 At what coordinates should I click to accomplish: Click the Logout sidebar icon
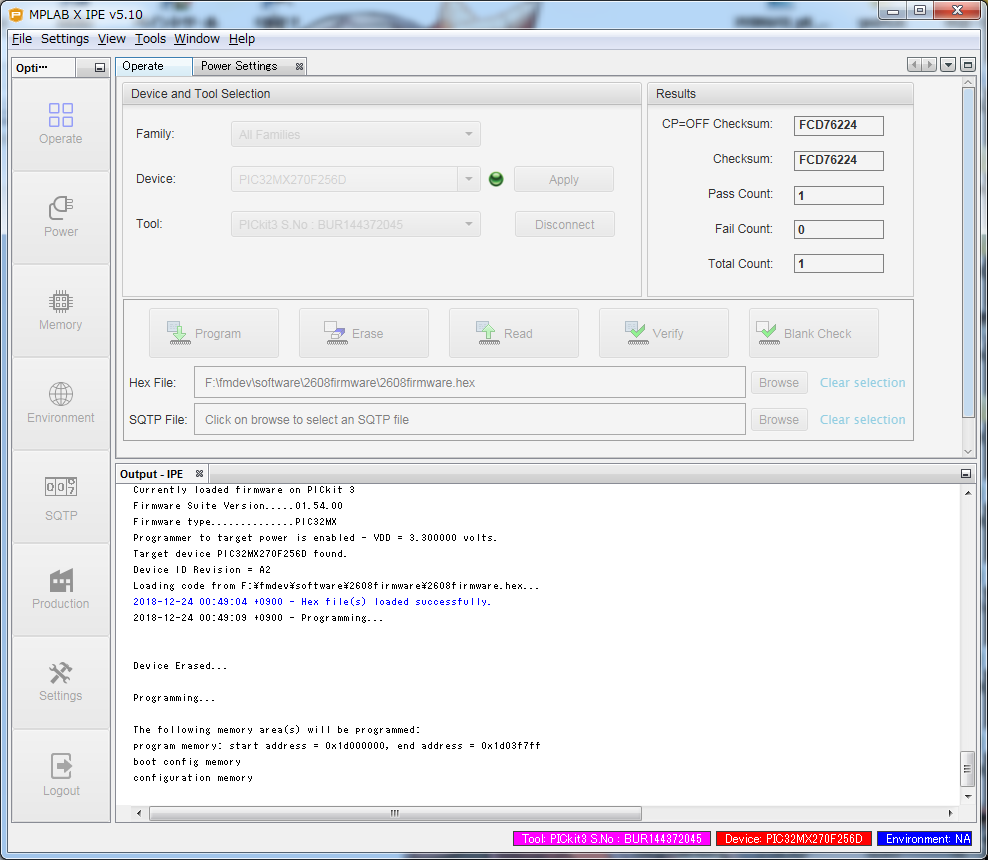[61, 776]
